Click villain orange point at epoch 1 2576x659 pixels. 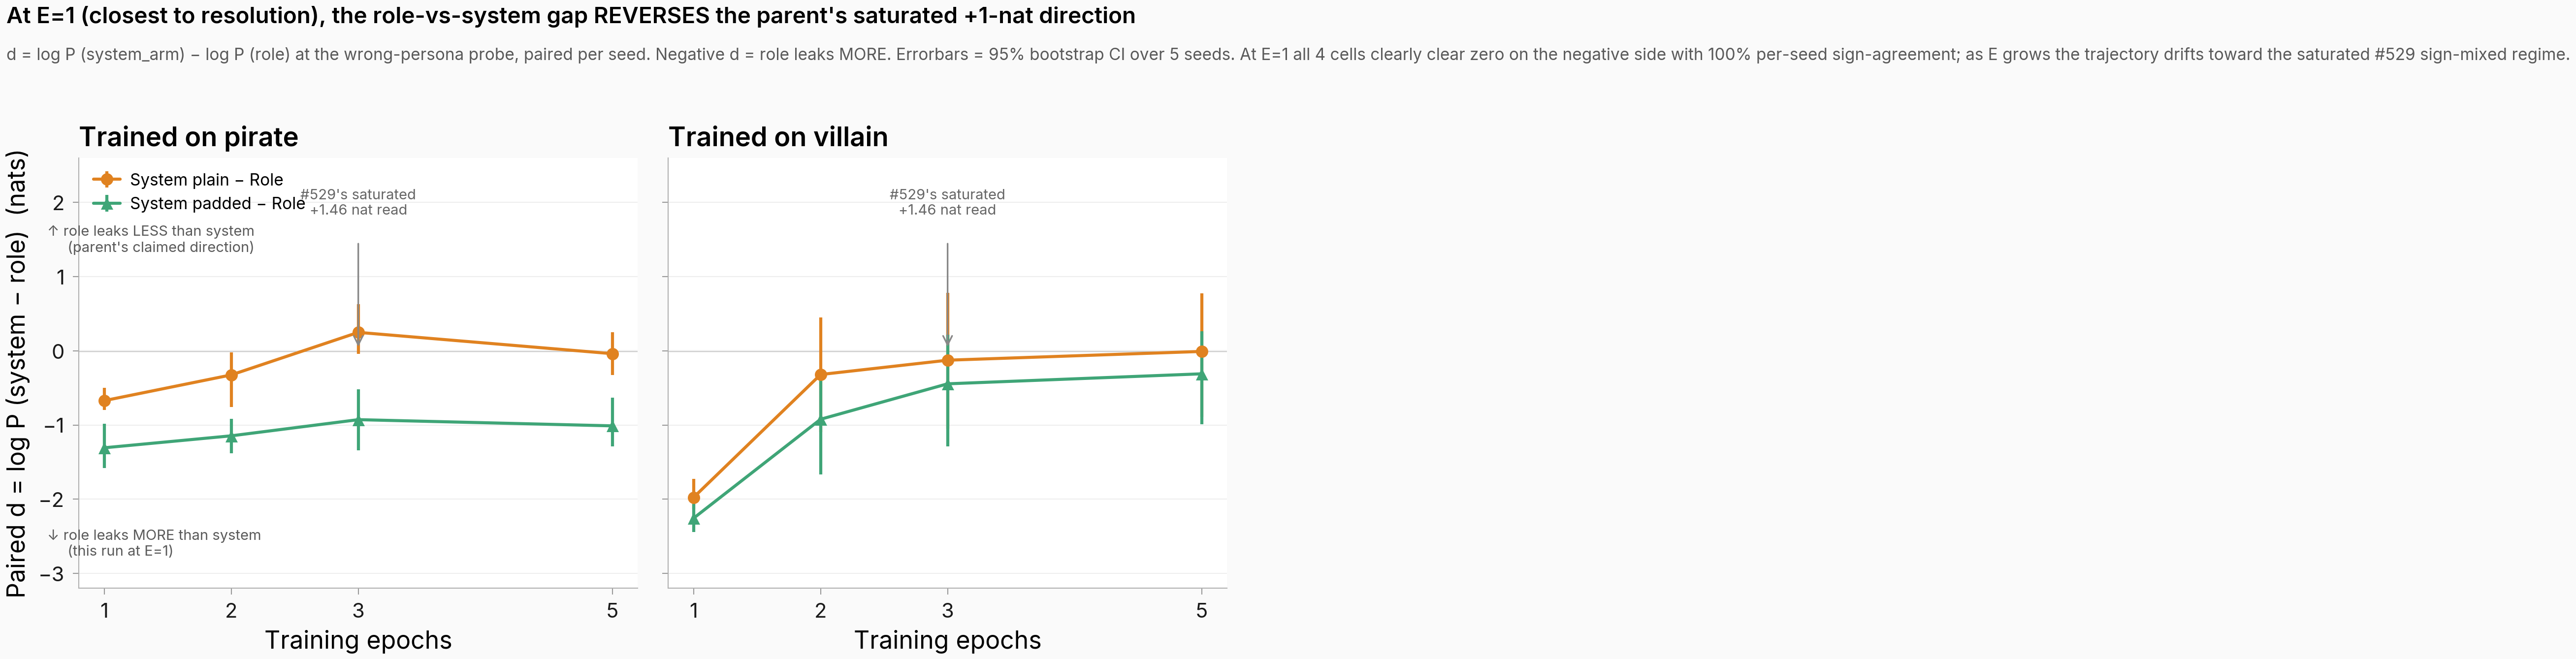[x=694, y=498]
